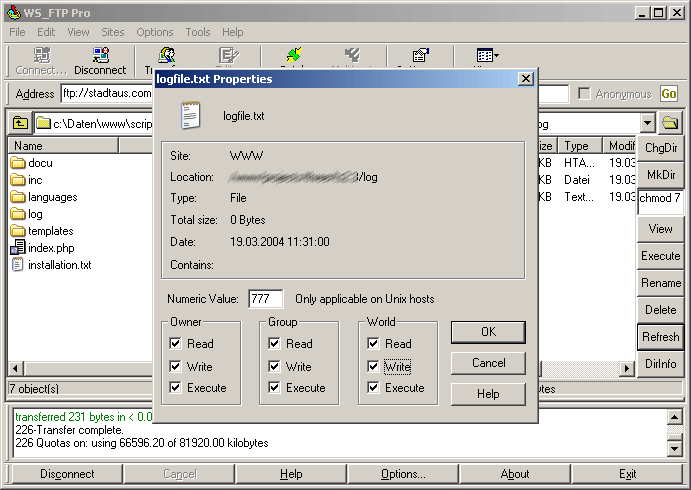The image size is (691, 490).
Task: Click the ChgDir side button
Action: (x=661, y=148)
